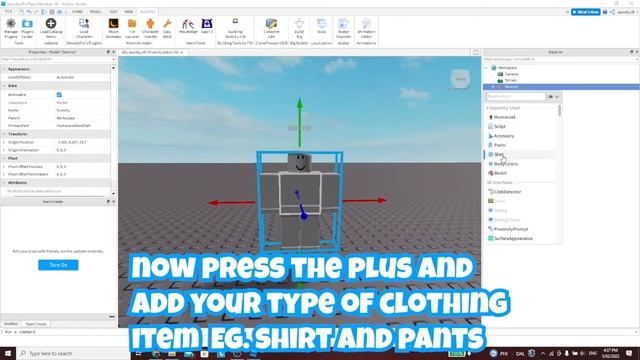Viewport: 640px width, 360px height.
Task: Click the red X-axis arrow on the right
Action: click(365, 200)
